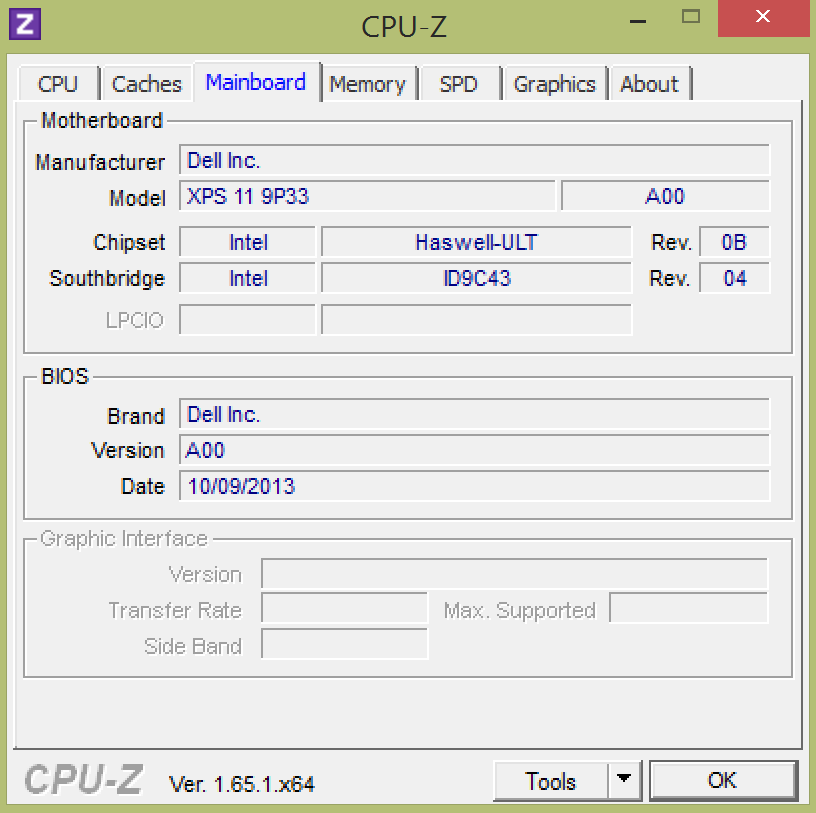Viewport: 816px width, 813px height.
Task: Click the BIOS Brand Dell Inc. field
Action: click(474, 414)
